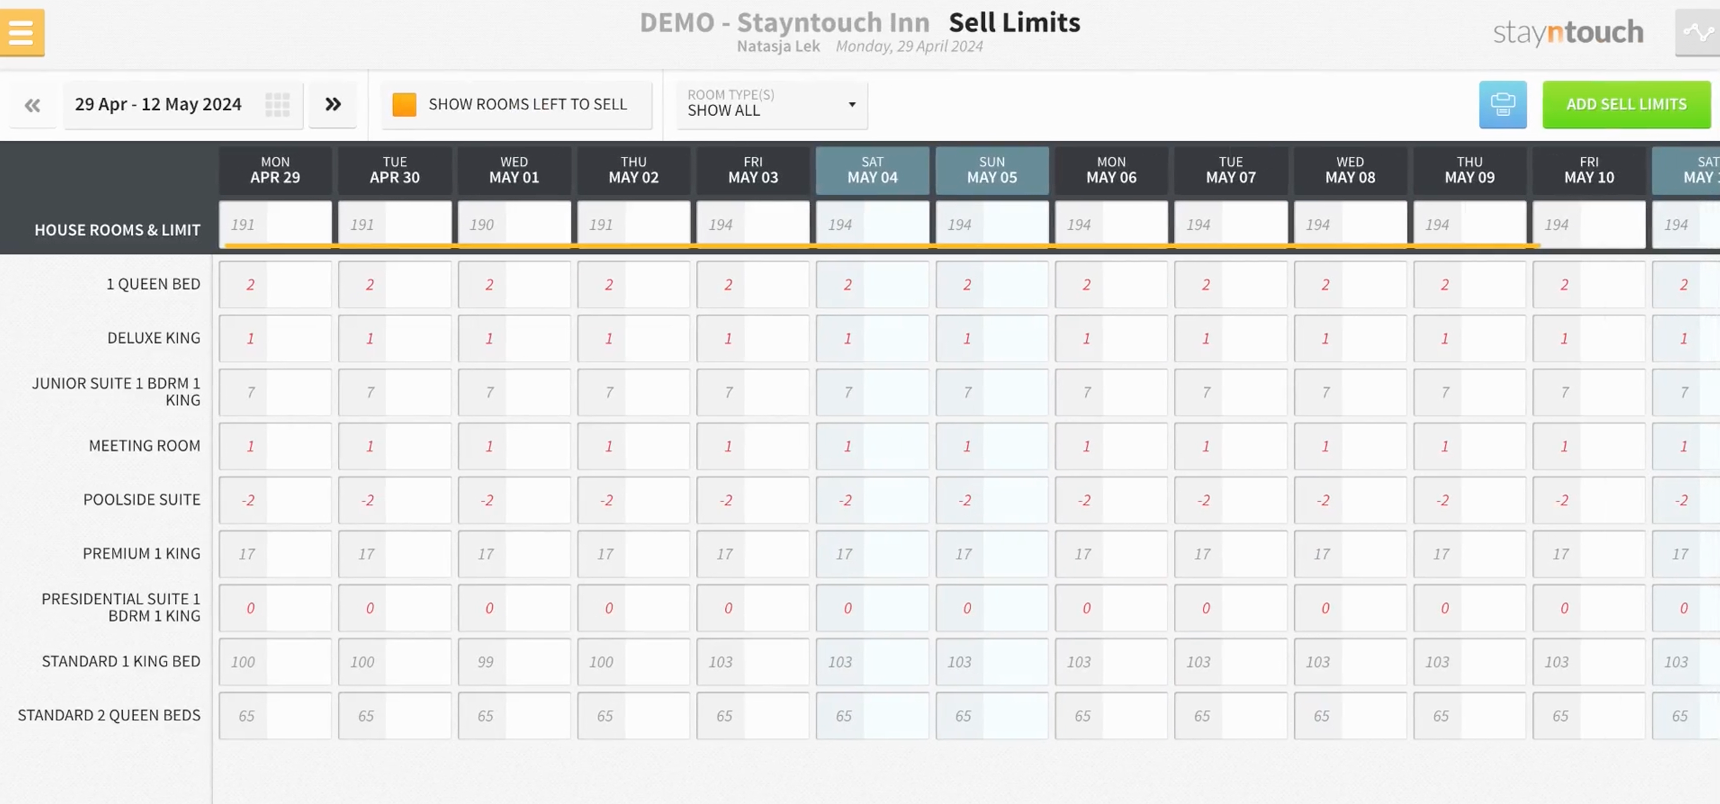1720x804 pixels.
Task: Click Add Sell Limits button
Action: (1626, 104)
